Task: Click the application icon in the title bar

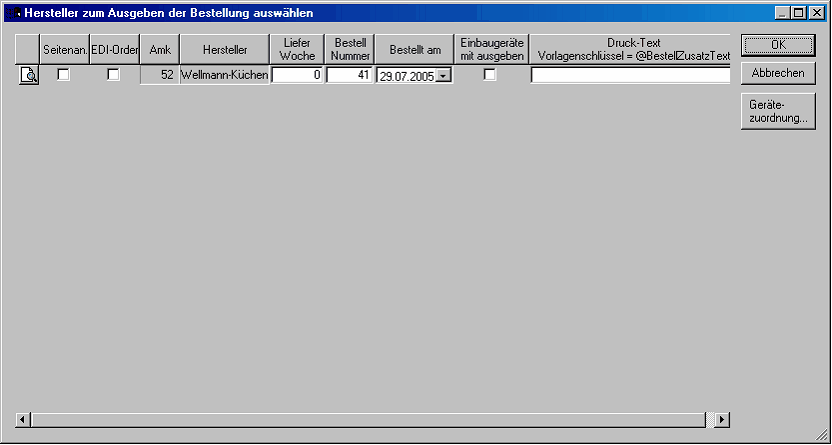Action: click(13, 13)
